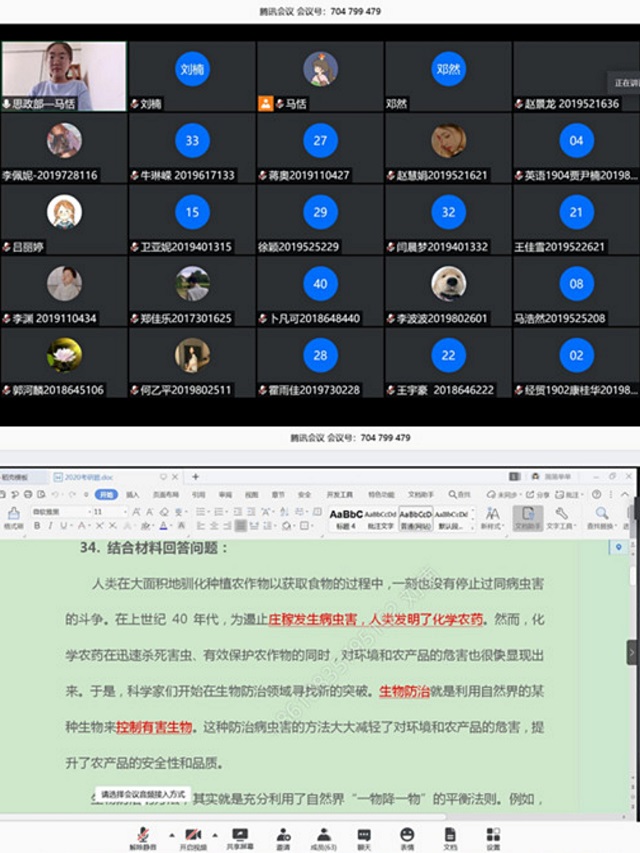Image resolution: width=640 pixels, height=853 pixels.
Task: Unmute the microphone in meeting toolbar
Action: click(143, 838)
